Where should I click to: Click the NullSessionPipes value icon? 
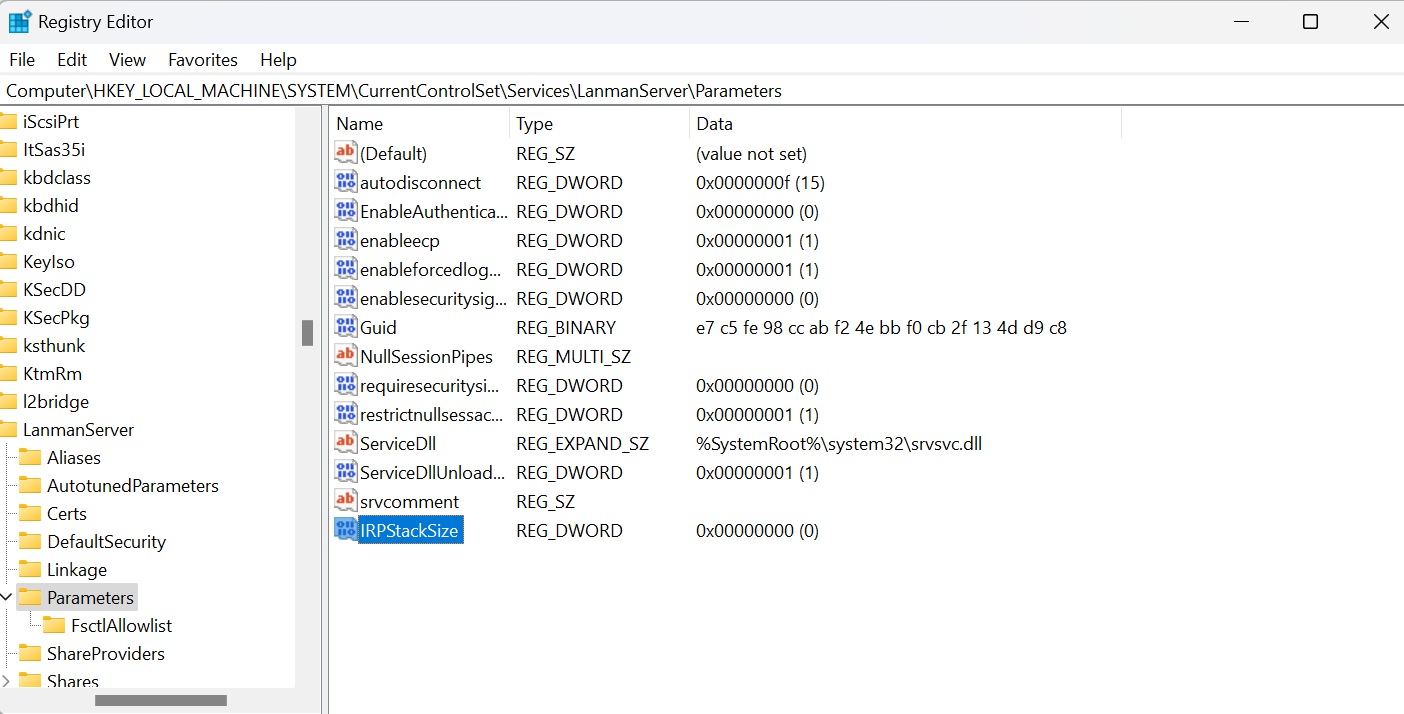(x=345, y=356)
